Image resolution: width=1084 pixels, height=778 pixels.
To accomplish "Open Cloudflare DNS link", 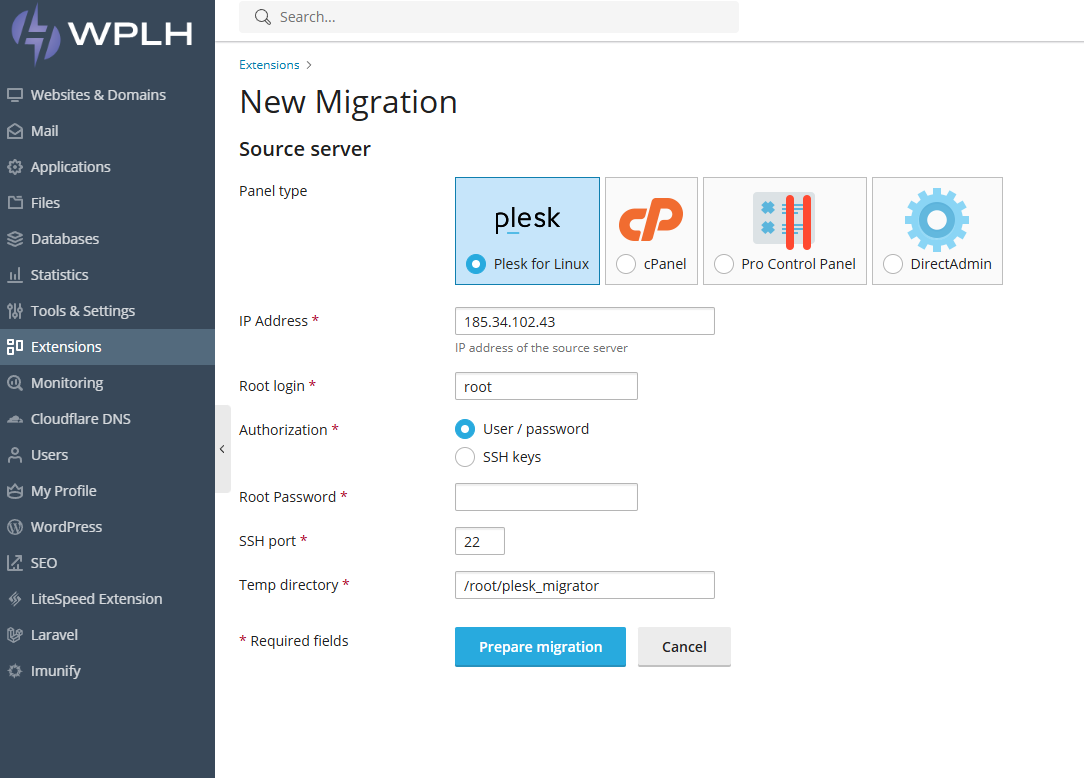I will 107,418.
